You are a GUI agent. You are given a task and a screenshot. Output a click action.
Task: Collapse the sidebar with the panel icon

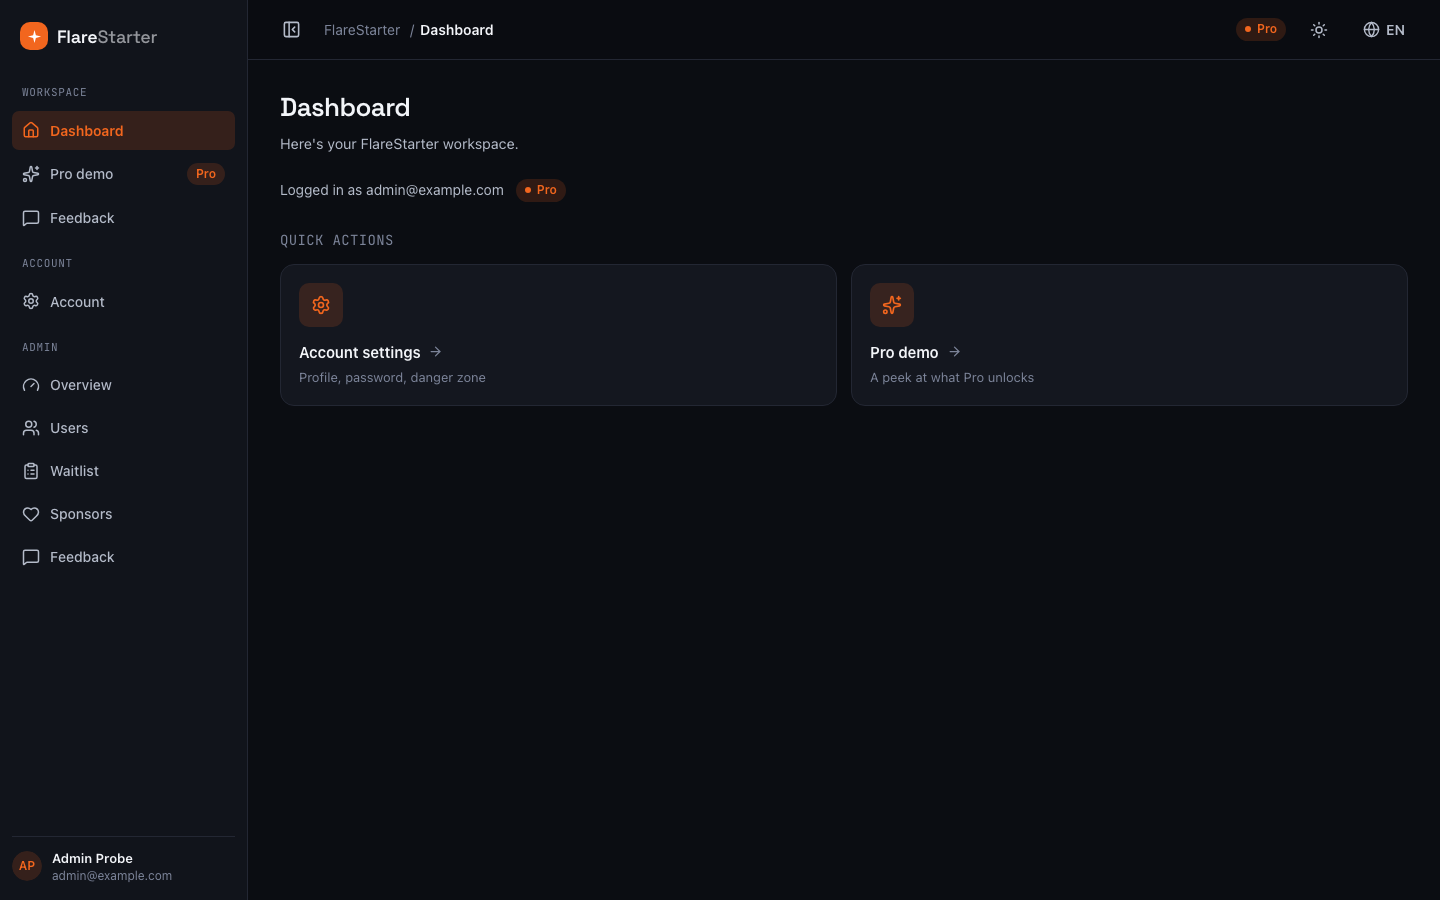(x=291, y=30)
